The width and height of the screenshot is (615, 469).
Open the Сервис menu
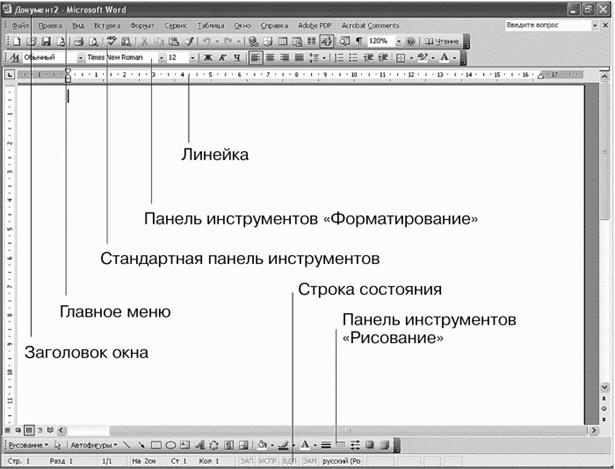click(x=176, y=26)
